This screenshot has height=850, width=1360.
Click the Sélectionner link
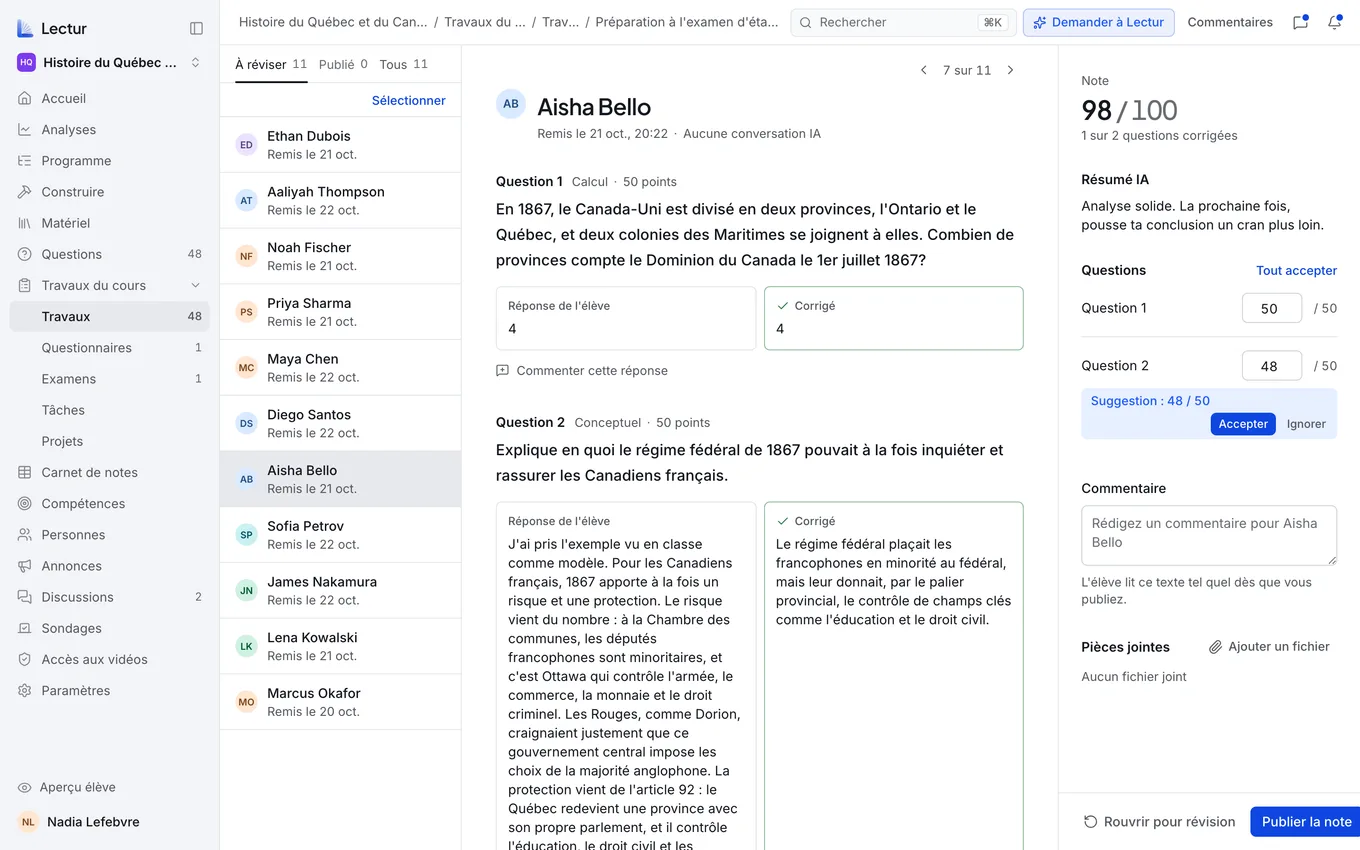coord(409,100)
